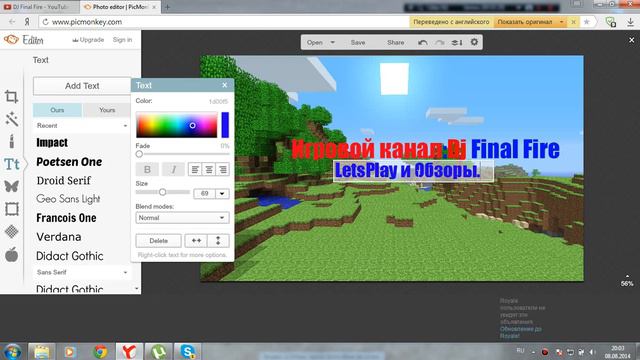This screenshot has width=640, height=360.
Task: Toggle bold formatting
Action: (x=147, y=169)
